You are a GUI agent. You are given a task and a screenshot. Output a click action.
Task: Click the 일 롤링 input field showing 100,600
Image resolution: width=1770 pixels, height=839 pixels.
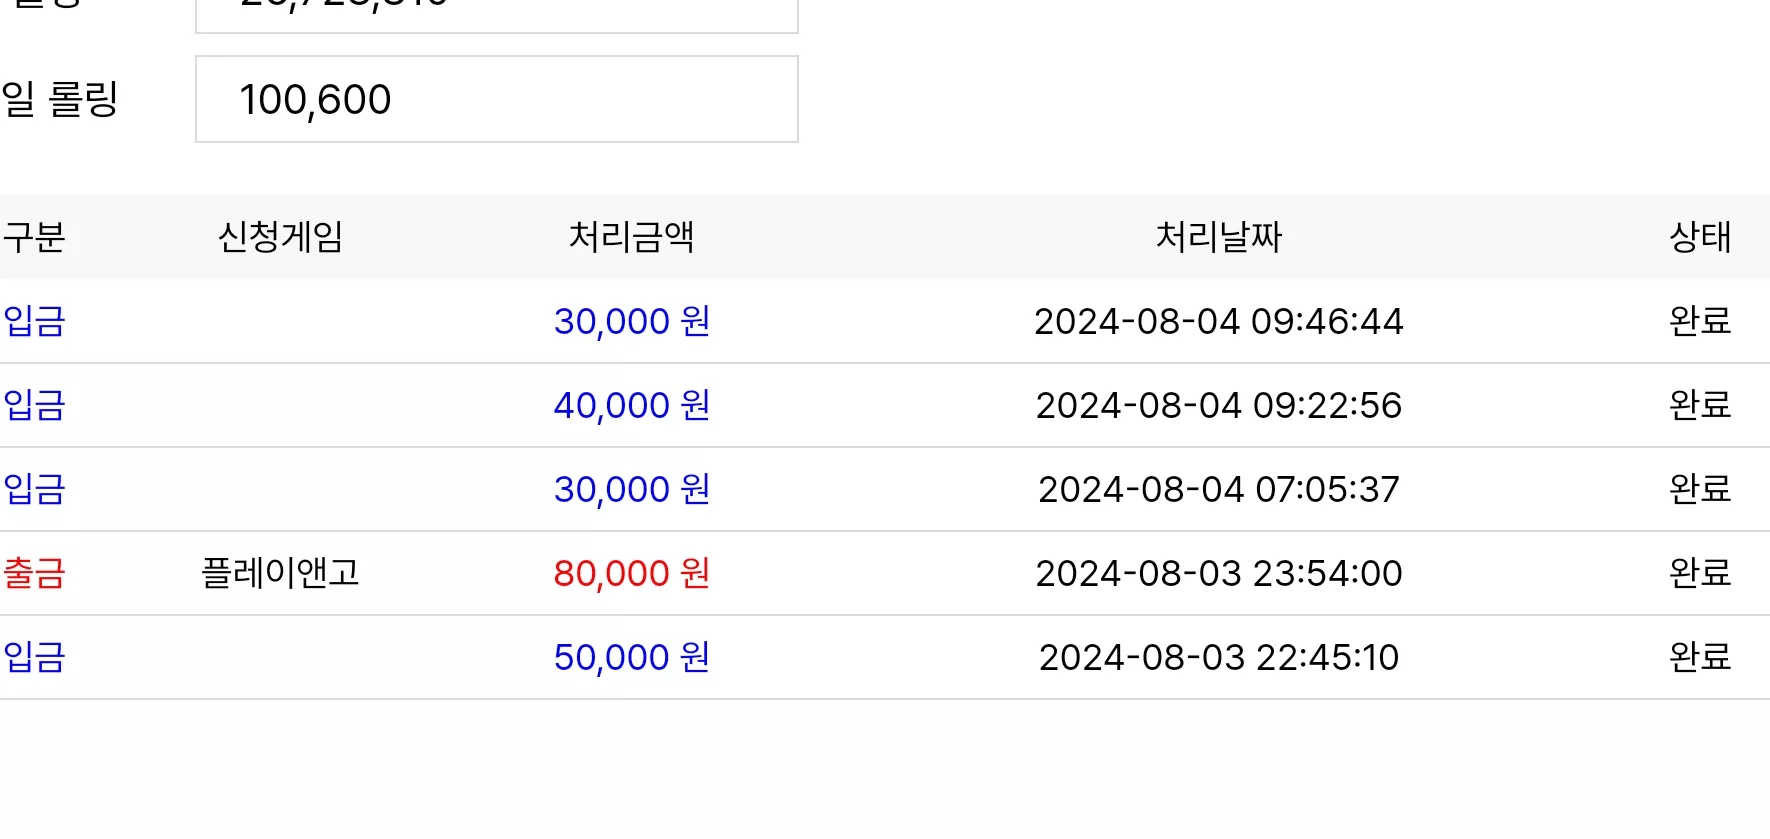coord(497,99)
